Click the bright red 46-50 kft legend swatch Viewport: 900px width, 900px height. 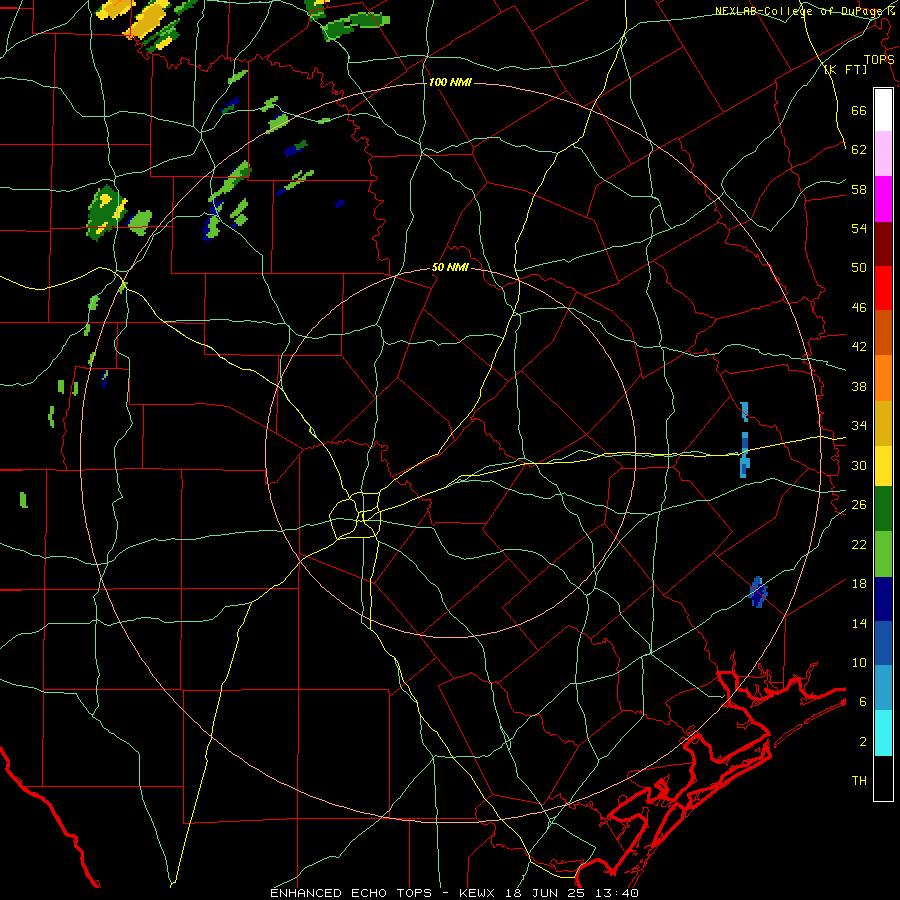pyautogui.click(x=883, y=288)
